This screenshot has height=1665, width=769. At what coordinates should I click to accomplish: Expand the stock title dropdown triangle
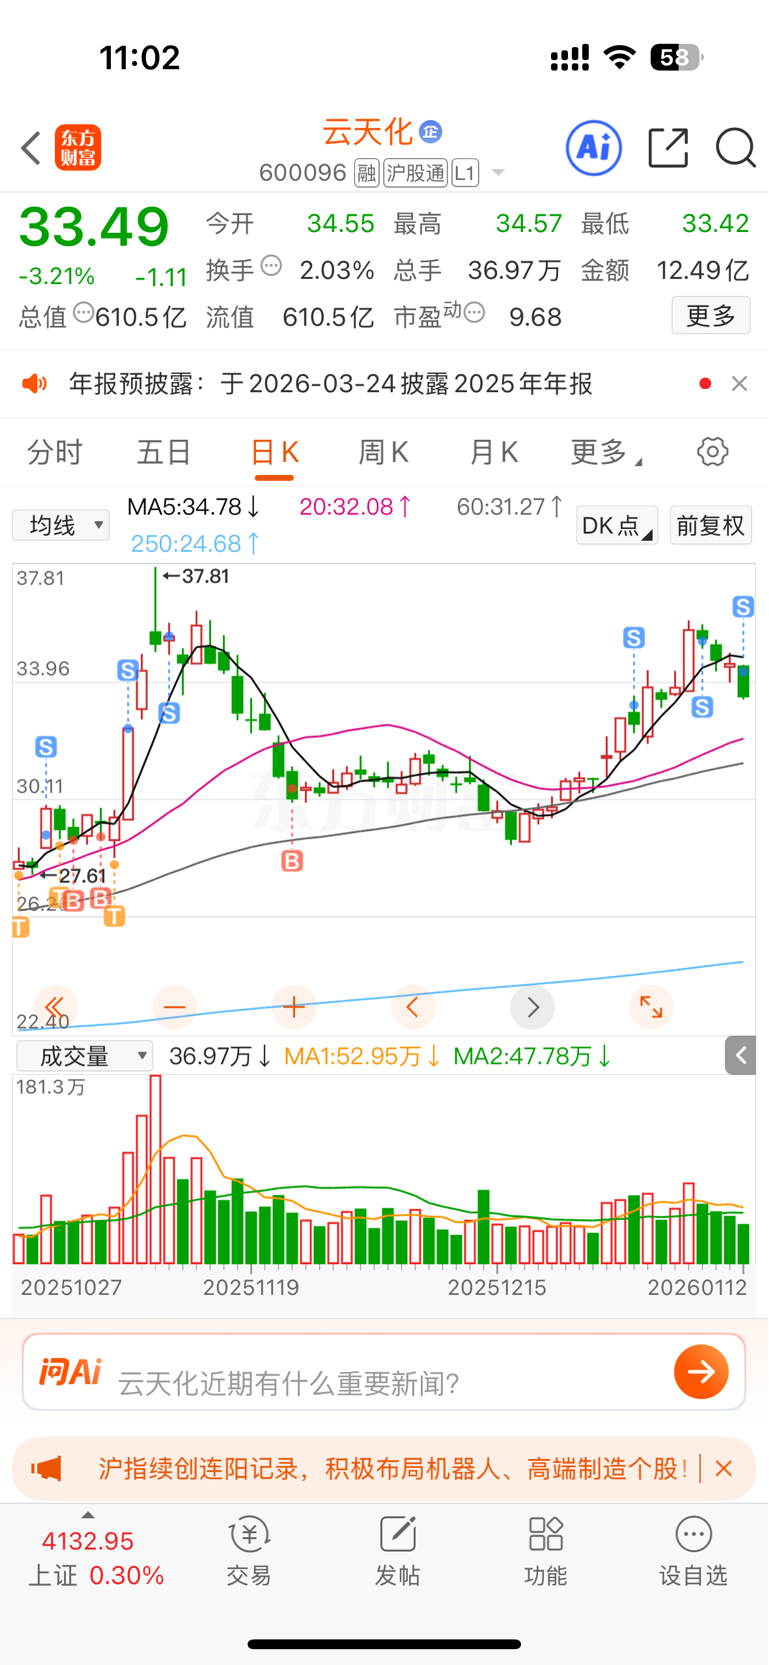click(x=498, y=173)
